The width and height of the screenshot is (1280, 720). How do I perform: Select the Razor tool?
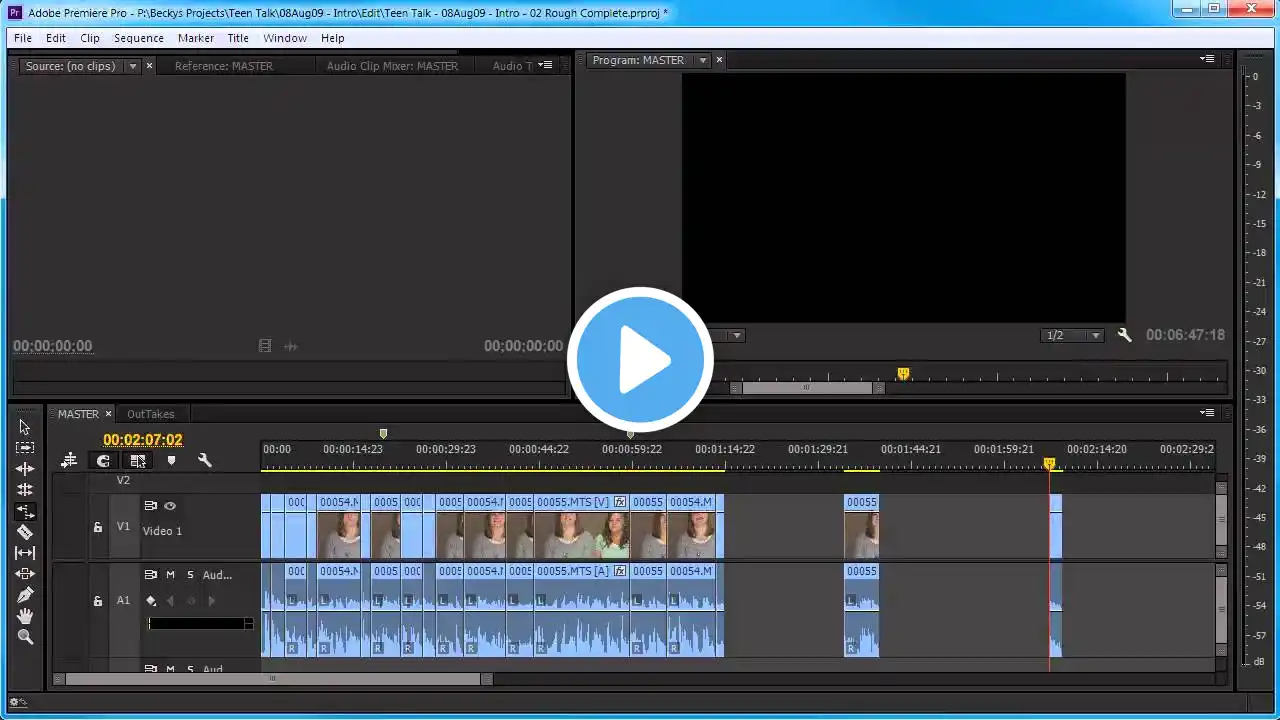tap(25, 532)
